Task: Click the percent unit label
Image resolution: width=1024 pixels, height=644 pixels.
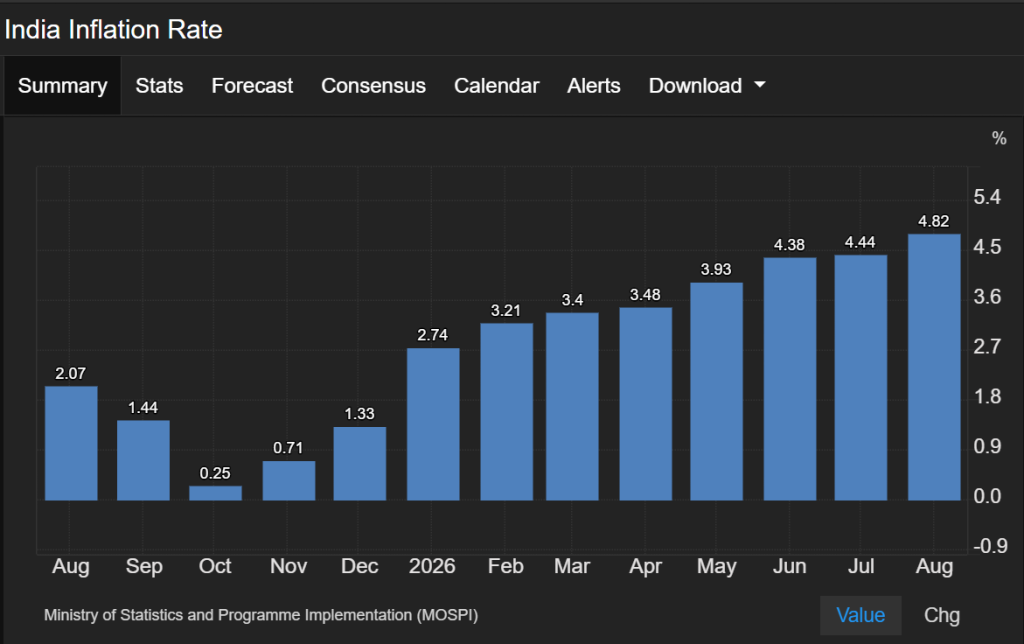Action: (999, 138)
